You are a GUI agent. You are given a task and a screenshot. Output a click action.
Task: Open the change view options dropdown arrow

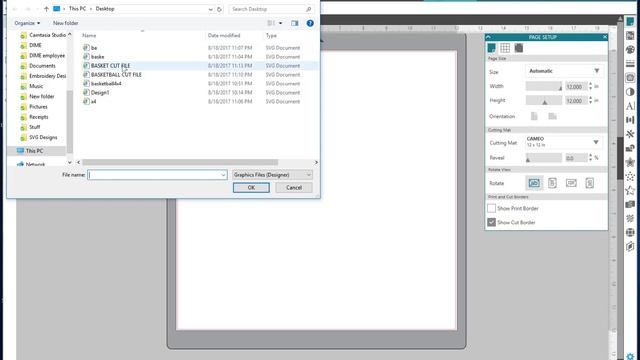pos(280,23)
